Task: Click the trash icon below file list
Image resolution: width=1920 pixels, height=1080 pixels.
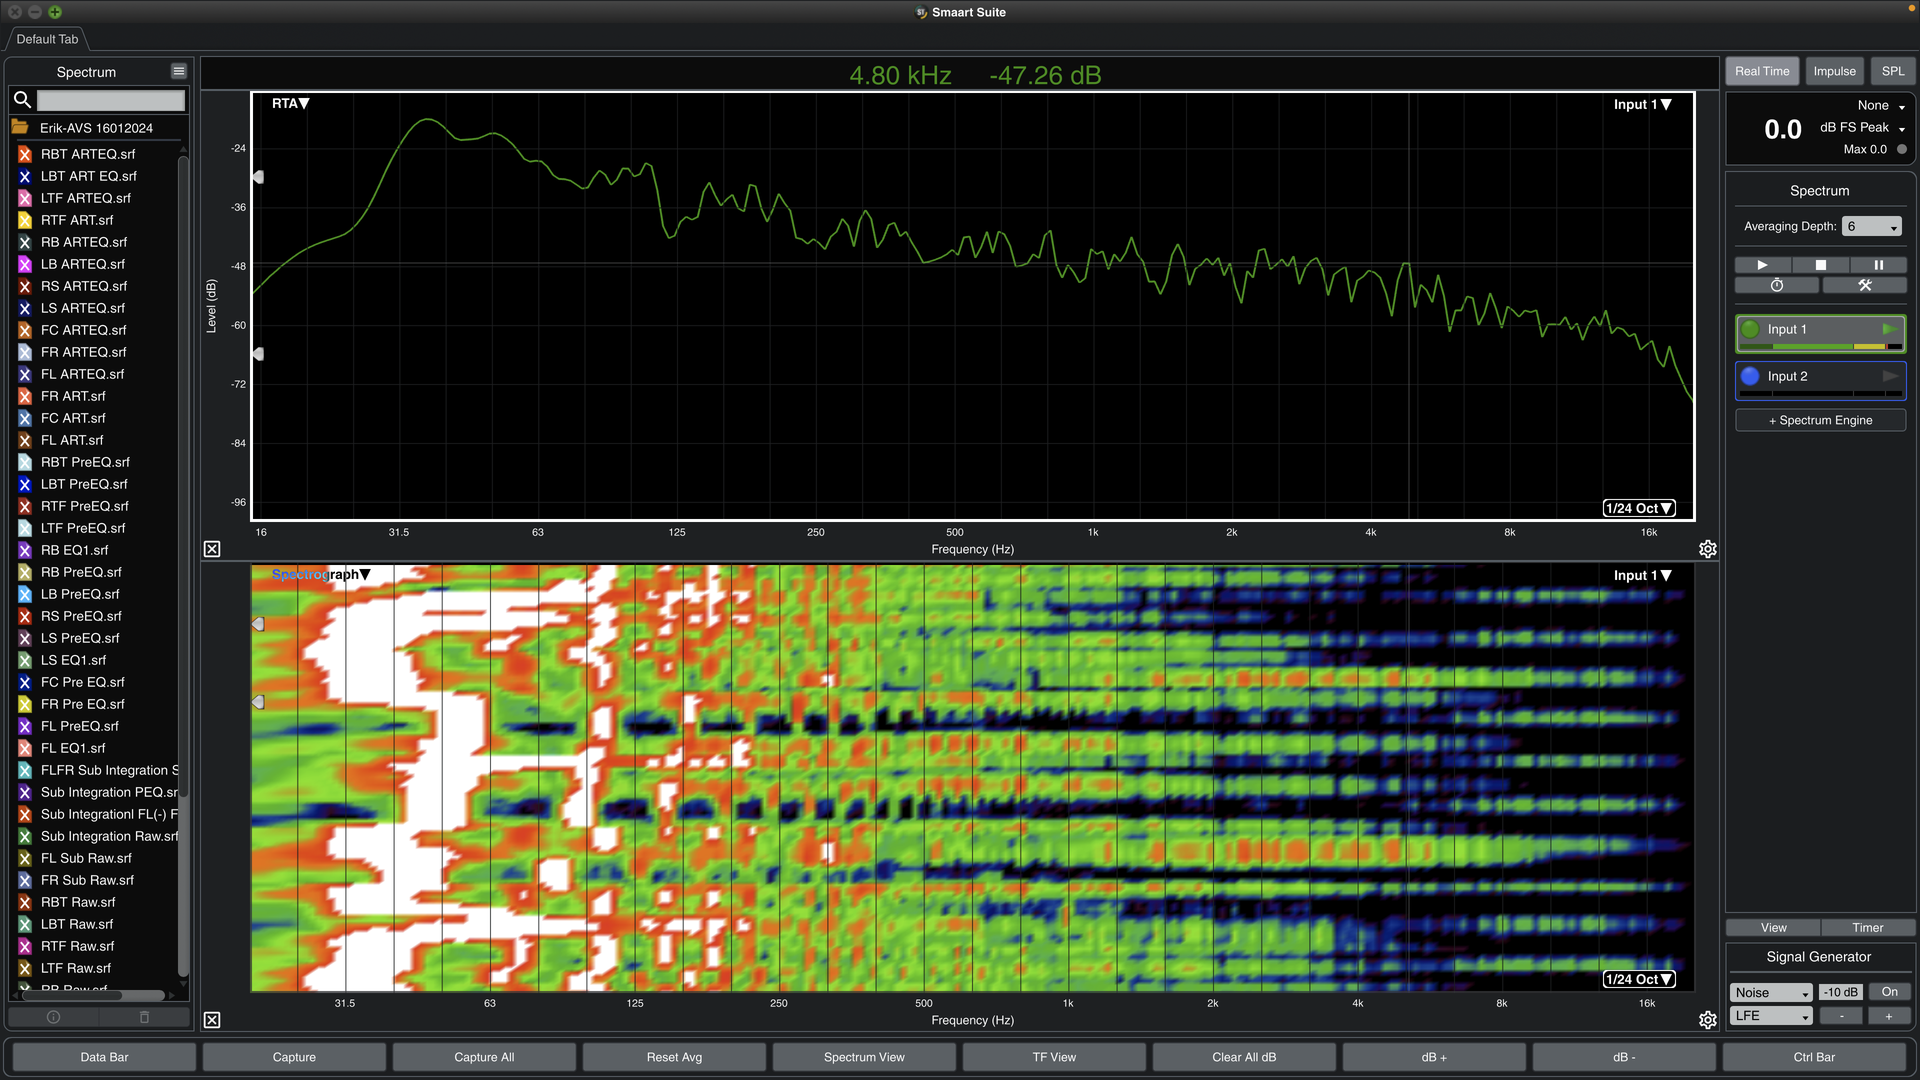Action: tap(144, 1017)
